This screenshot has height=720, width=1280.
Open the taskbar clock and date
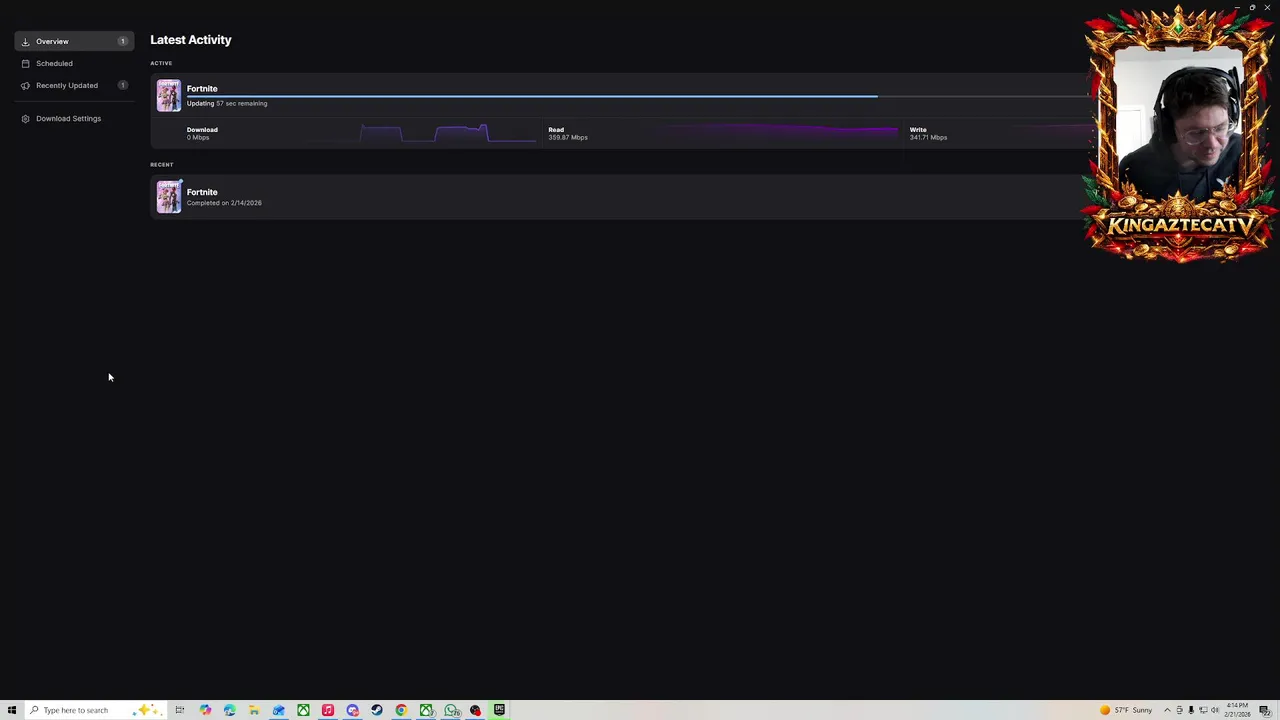(1237, 710)
